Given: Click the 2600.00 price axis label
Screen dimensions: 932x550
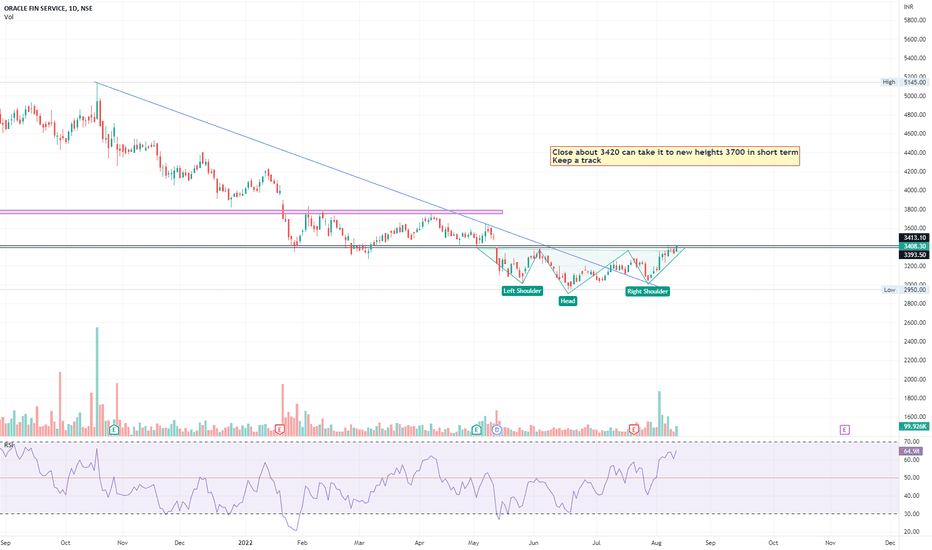Looking at the screenshot, I should pos(915,323).
